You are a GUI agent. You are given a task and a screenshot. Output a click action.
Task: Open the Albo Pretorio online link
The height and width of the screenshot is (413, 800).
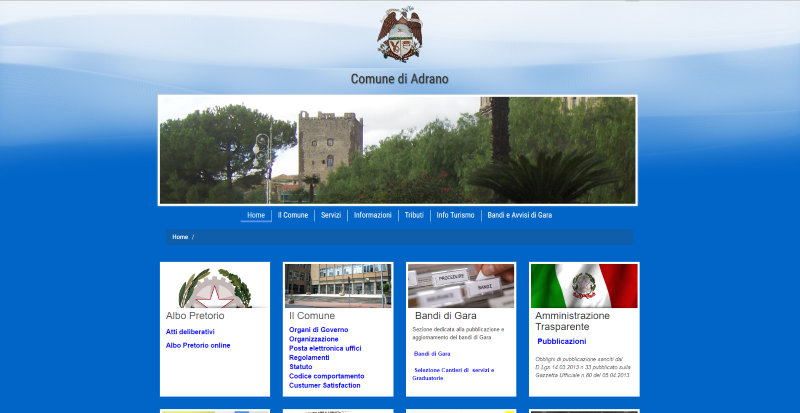coord(198,346)
